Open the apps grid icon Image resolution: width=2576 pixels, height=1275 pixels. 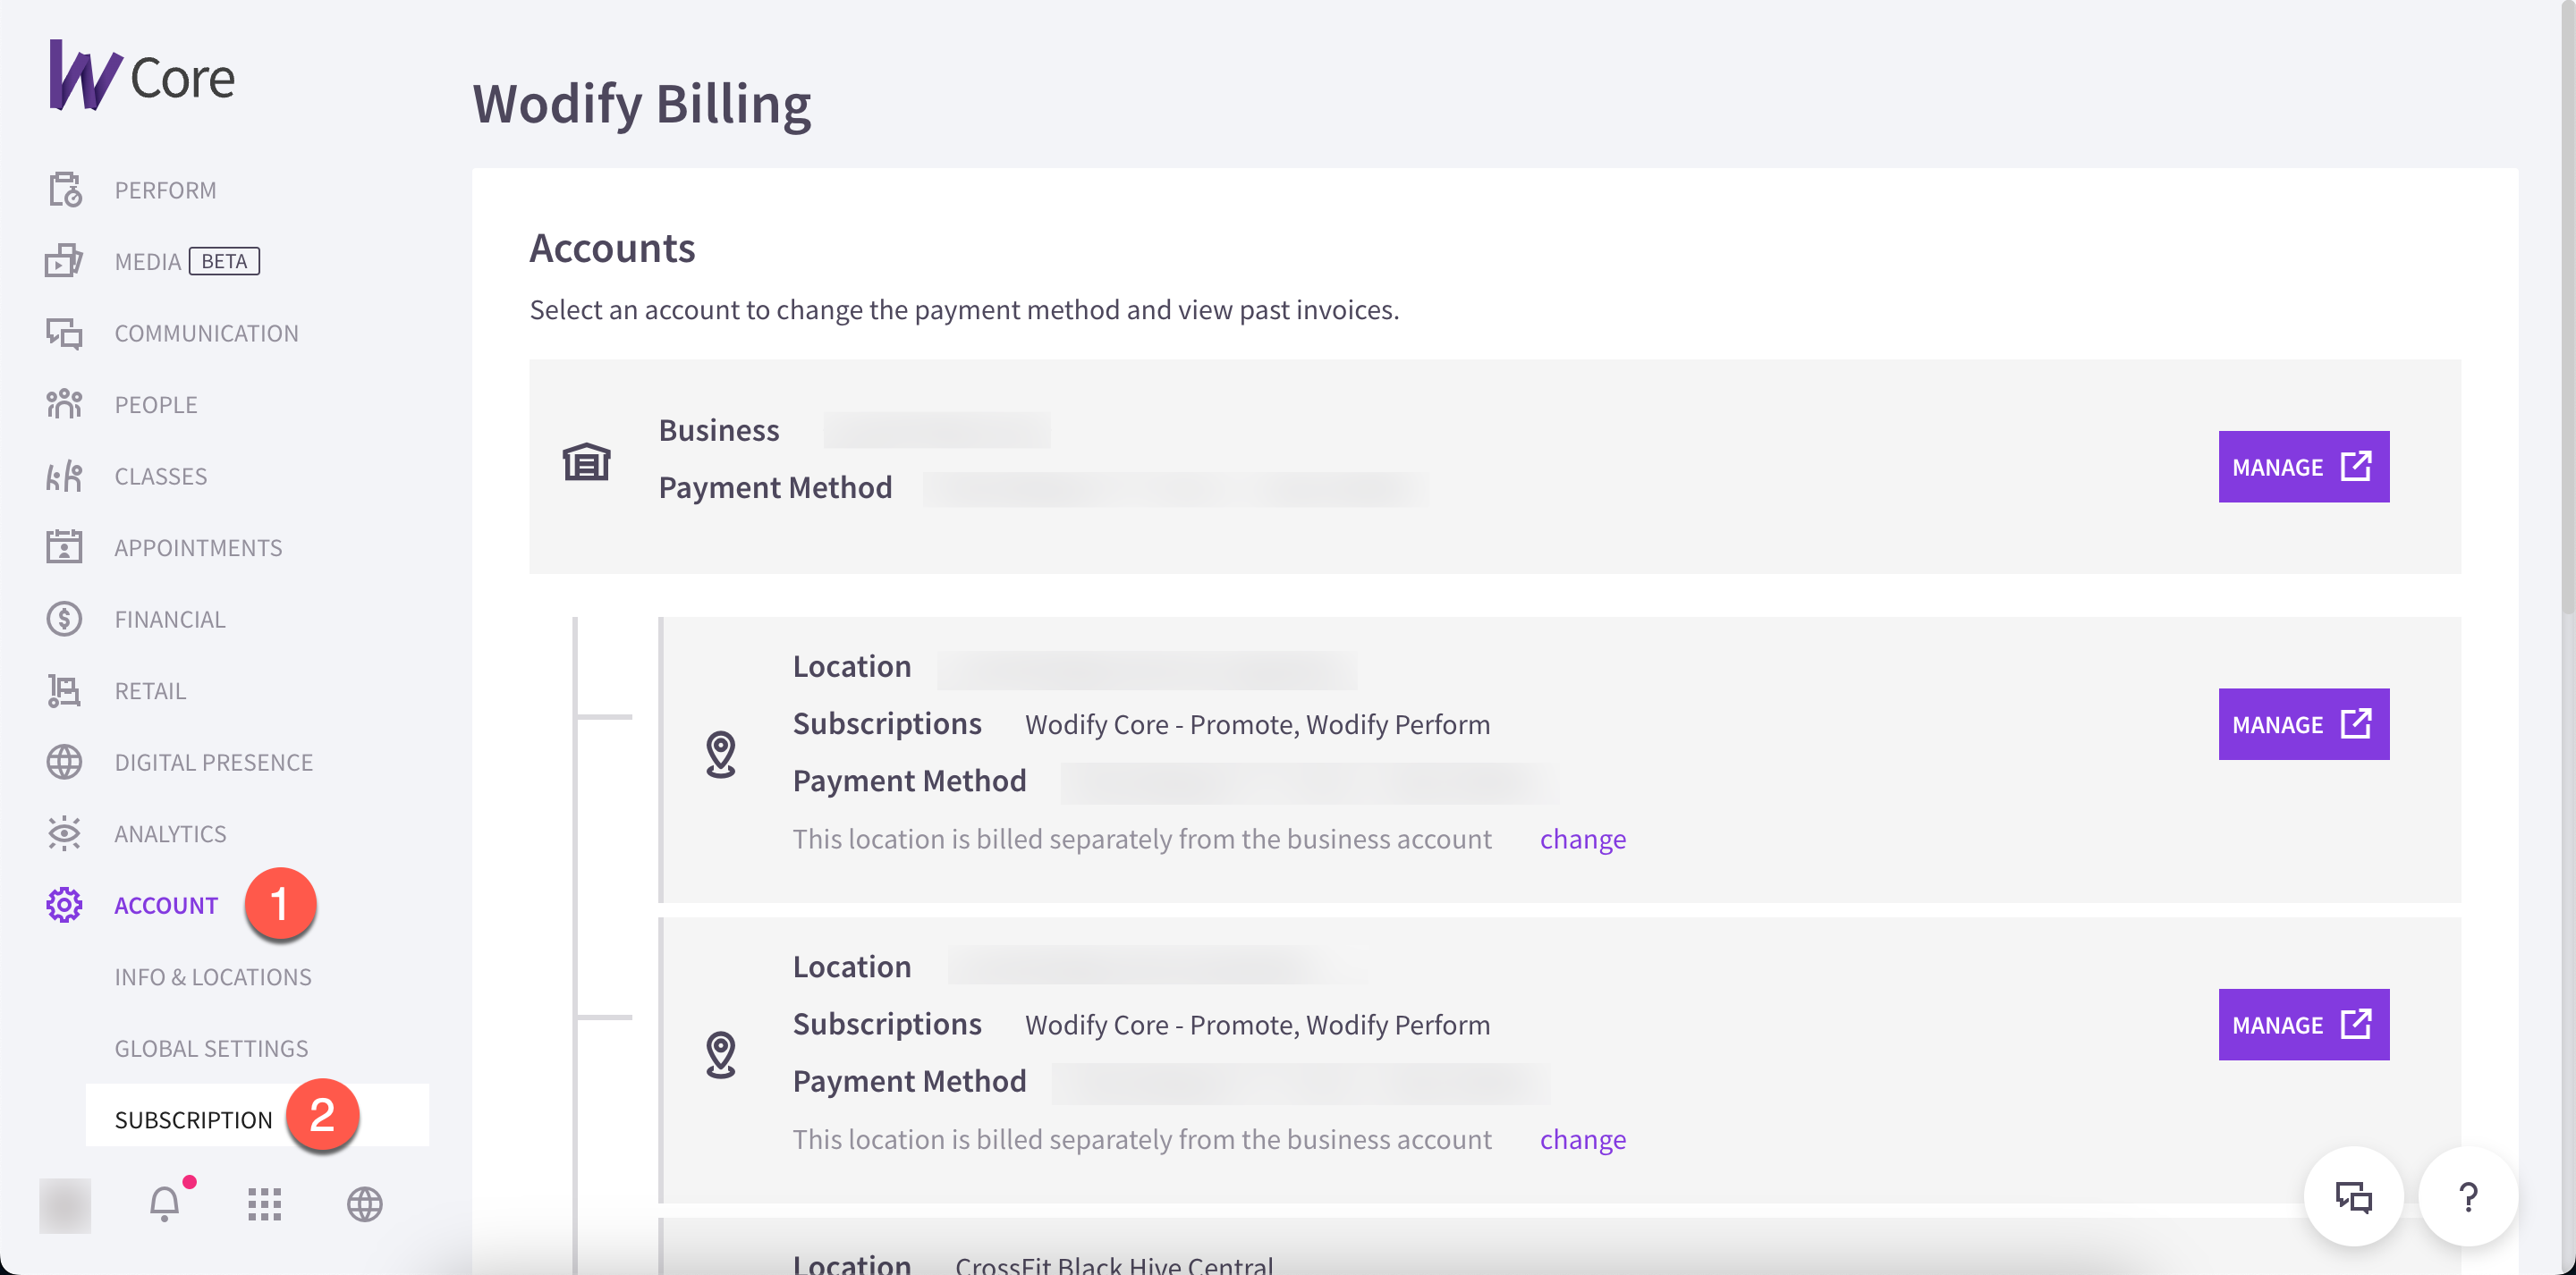point(264,1204)
